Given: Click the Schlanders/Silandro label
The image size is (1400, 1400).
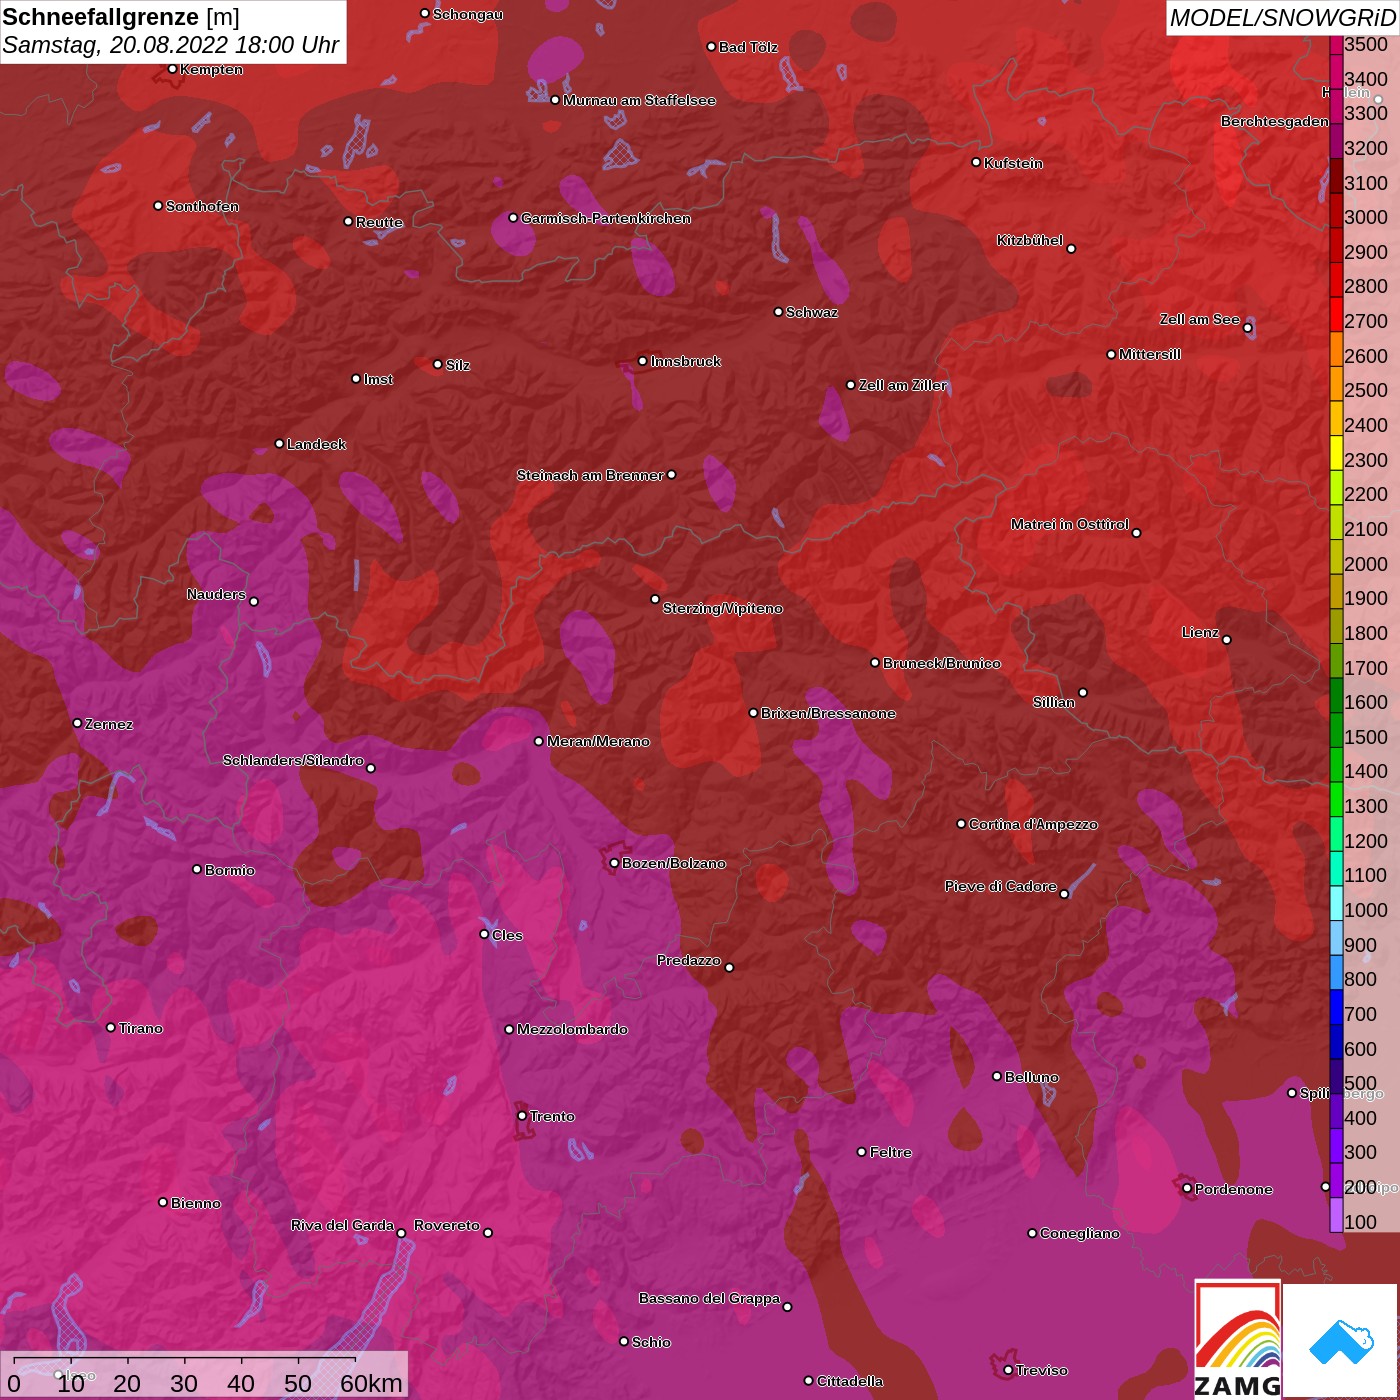Looking at the screenshot, I should coord(292,760).
